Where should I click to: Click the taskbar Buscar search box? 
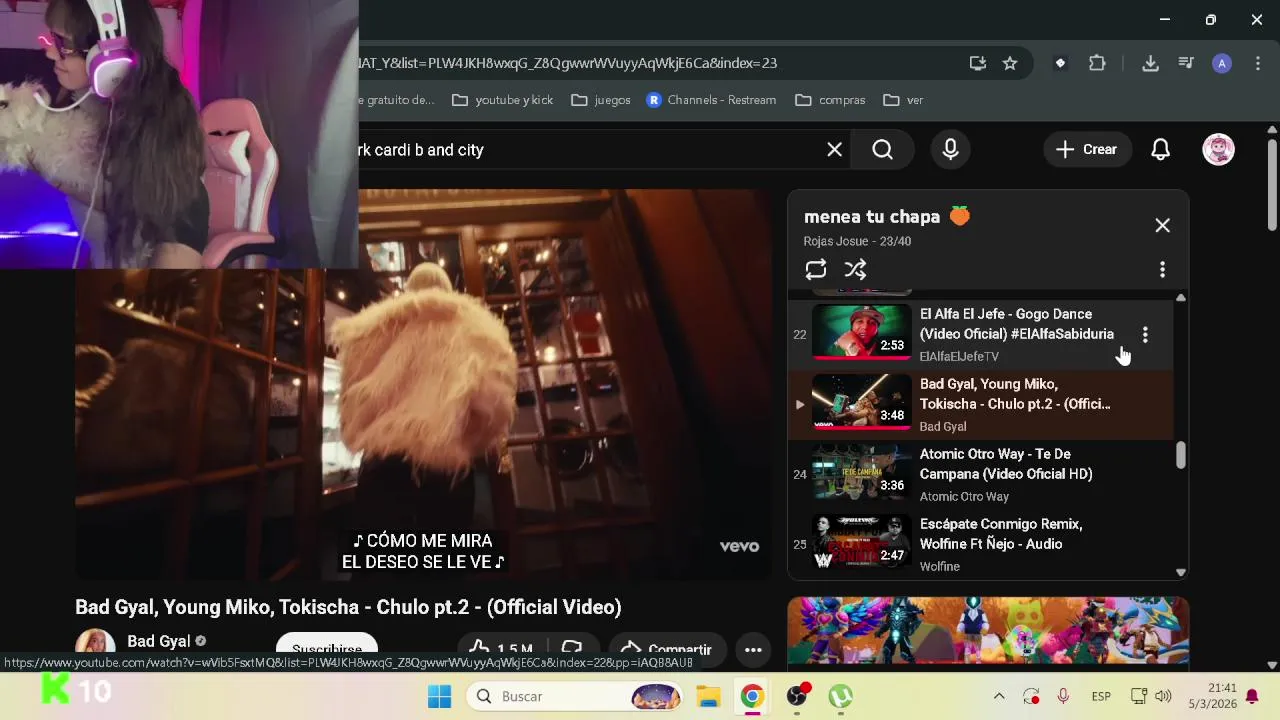pyautogui.click(x=576, y=696)
